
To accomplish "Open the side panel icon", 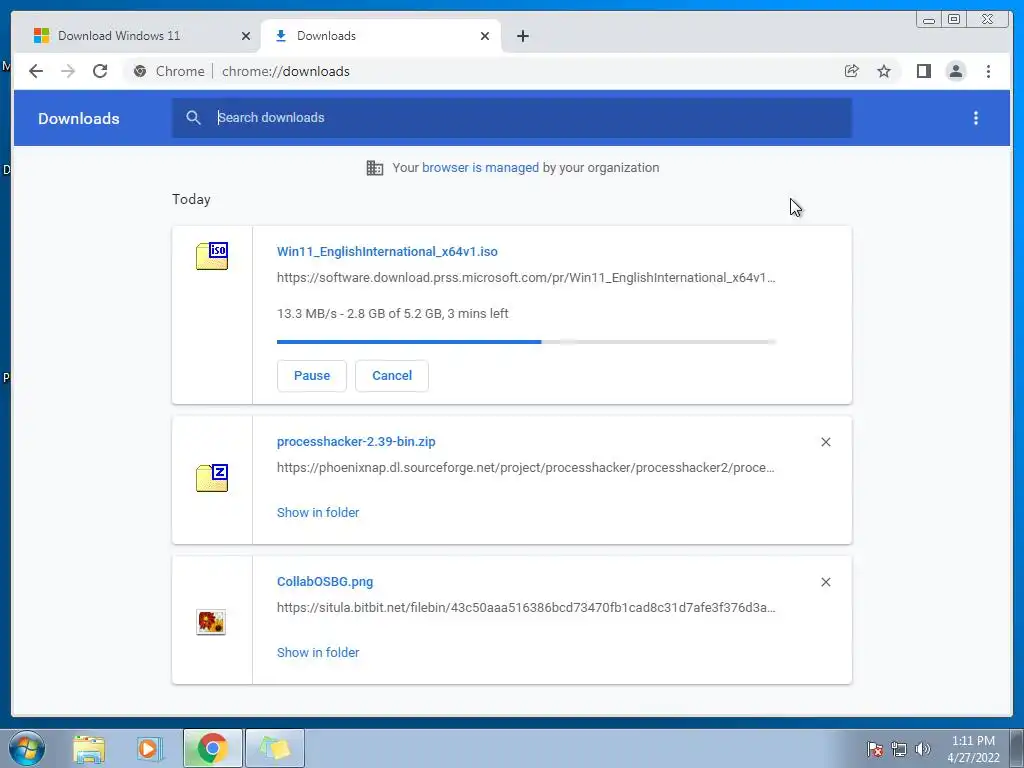I will 923,71.
